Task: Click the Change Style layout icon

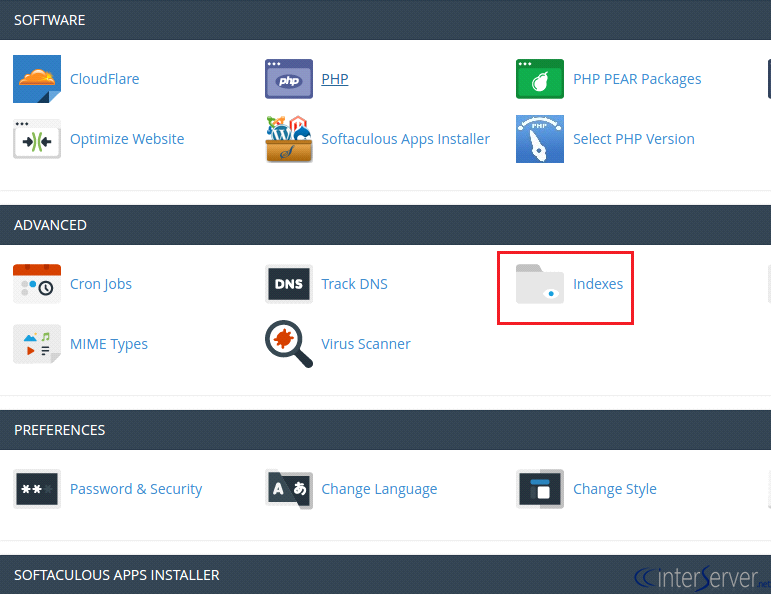Action: [x=540, y=489]
